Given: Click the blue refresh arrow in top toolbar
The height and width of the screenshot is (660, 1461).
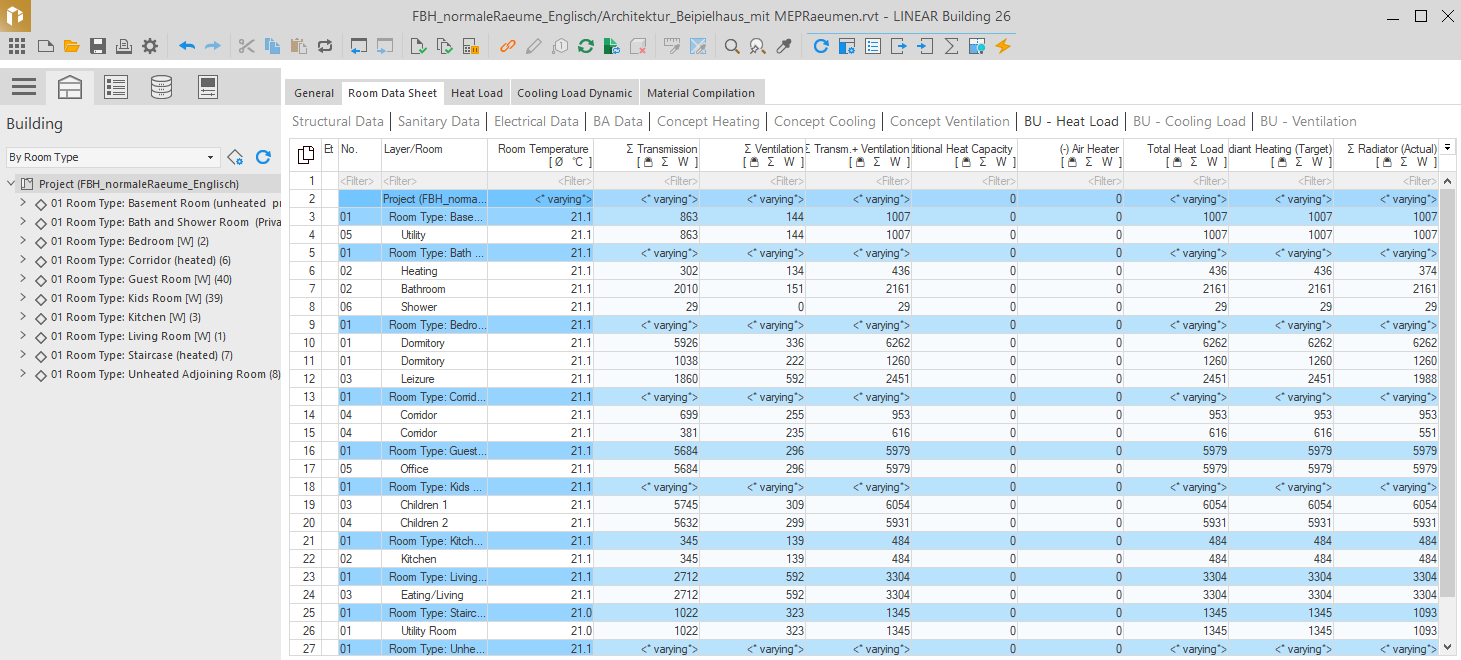Looking at the screenshot, I should tap(821, 46).
